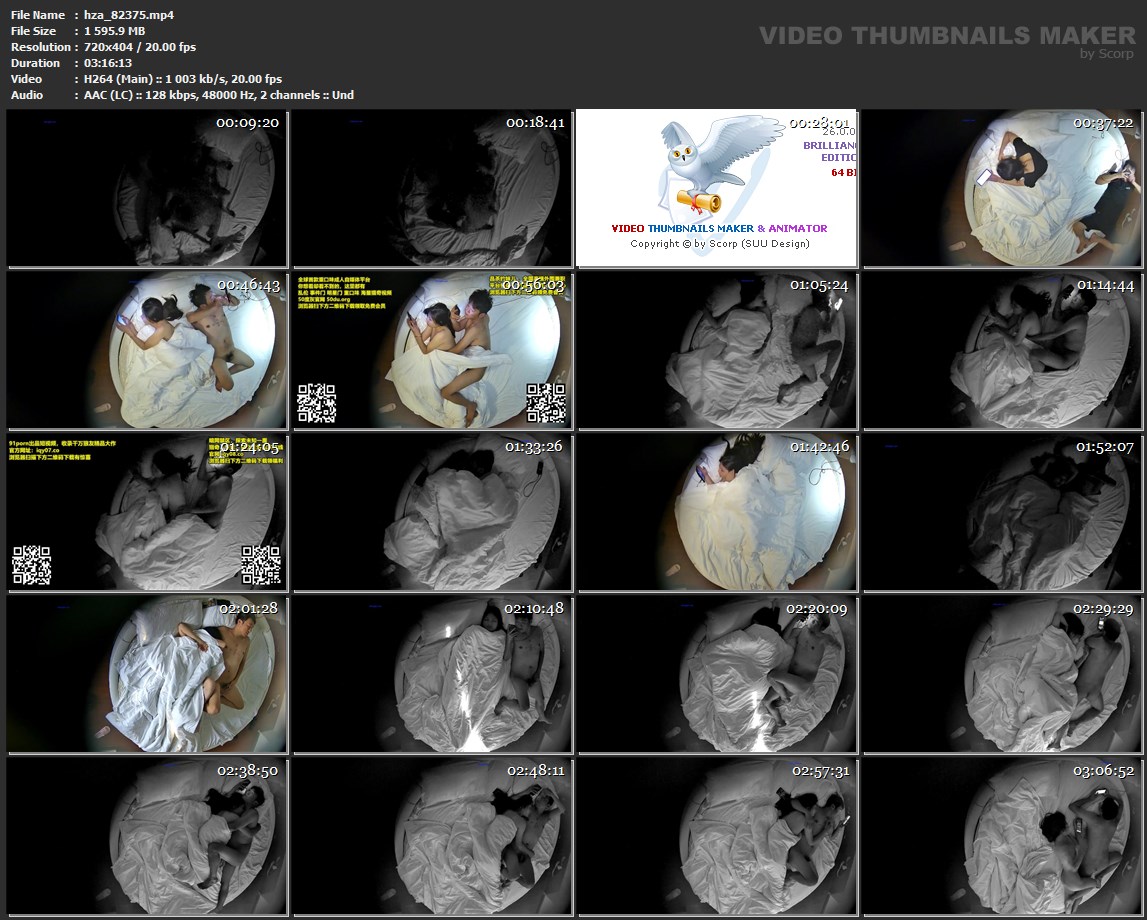Select the resolution text 720x404 / 20.00 fps
The height and width of the screenshot is (920, 1147).
click(140, 47)
